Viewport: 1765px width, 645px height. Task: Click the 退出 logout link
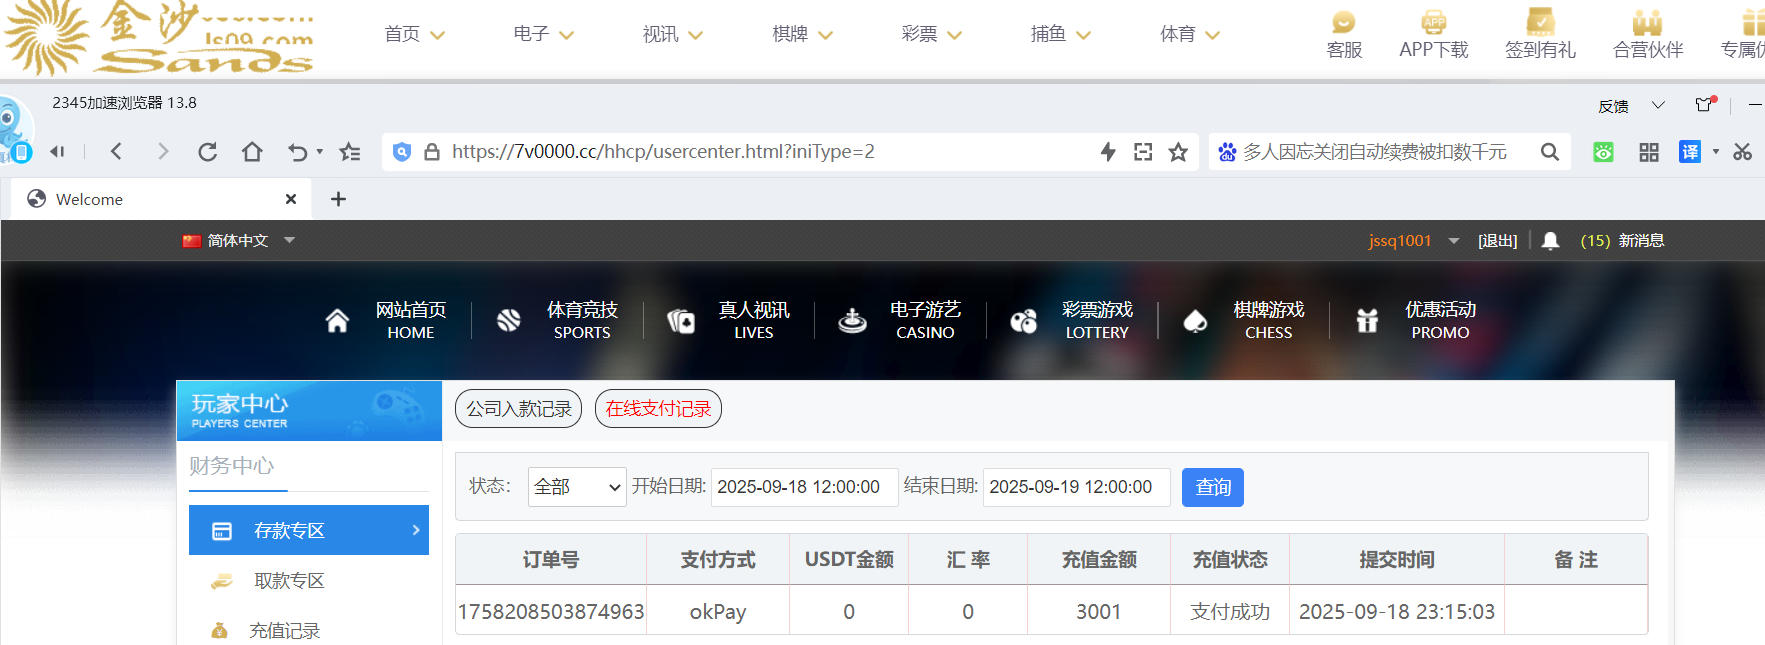tap(1497, 241)
